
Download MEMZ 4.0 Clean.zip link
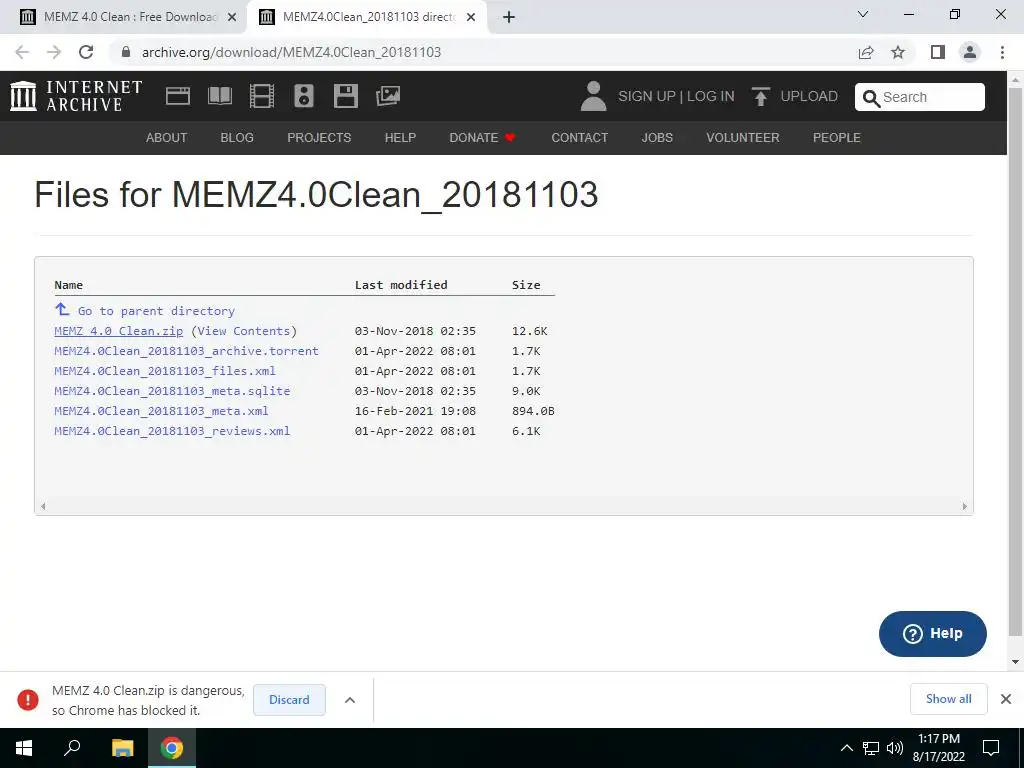(x=118, y=331)
